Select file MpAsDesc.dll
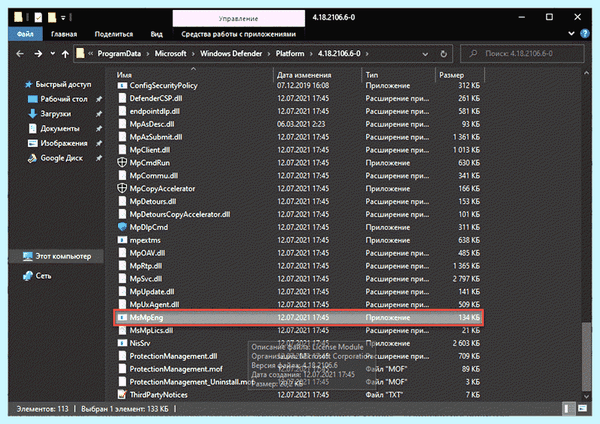The width and height of the screenshot is (600, 424). (152, 124)
